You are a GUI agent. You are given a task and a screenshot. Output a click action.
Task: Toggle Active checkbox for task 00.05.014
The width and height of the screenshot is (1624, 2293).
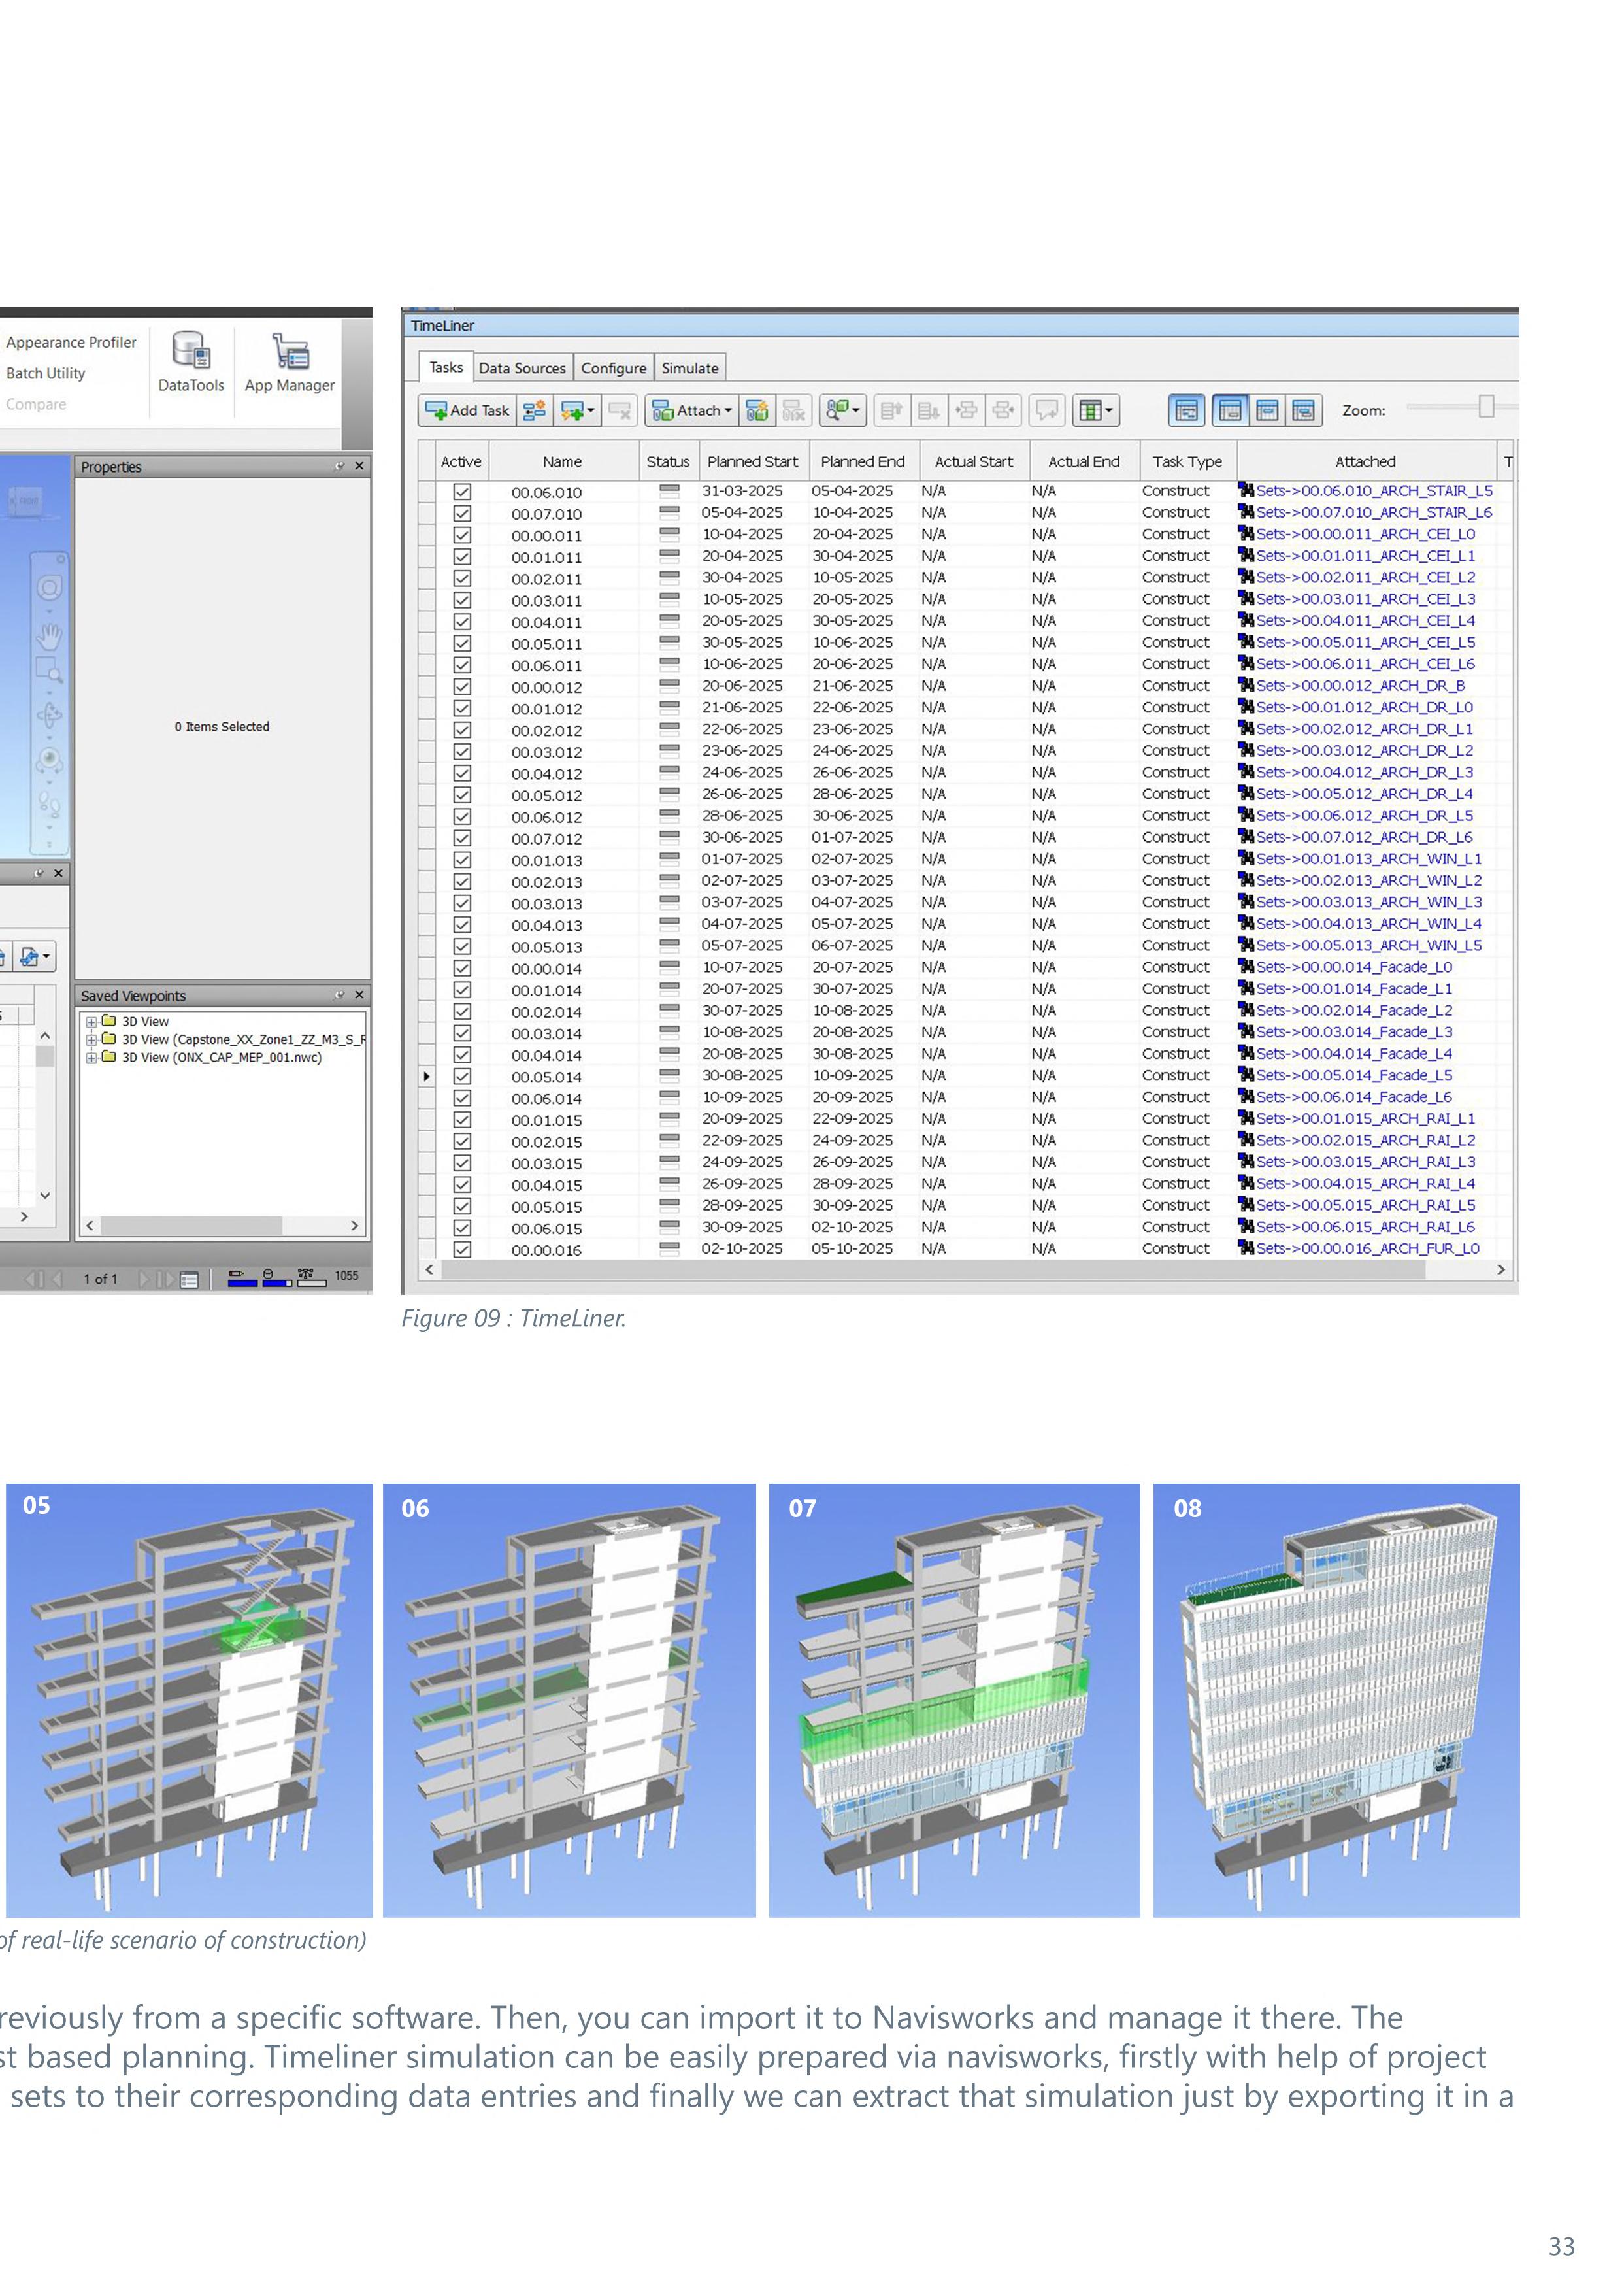pos(462,1076)
